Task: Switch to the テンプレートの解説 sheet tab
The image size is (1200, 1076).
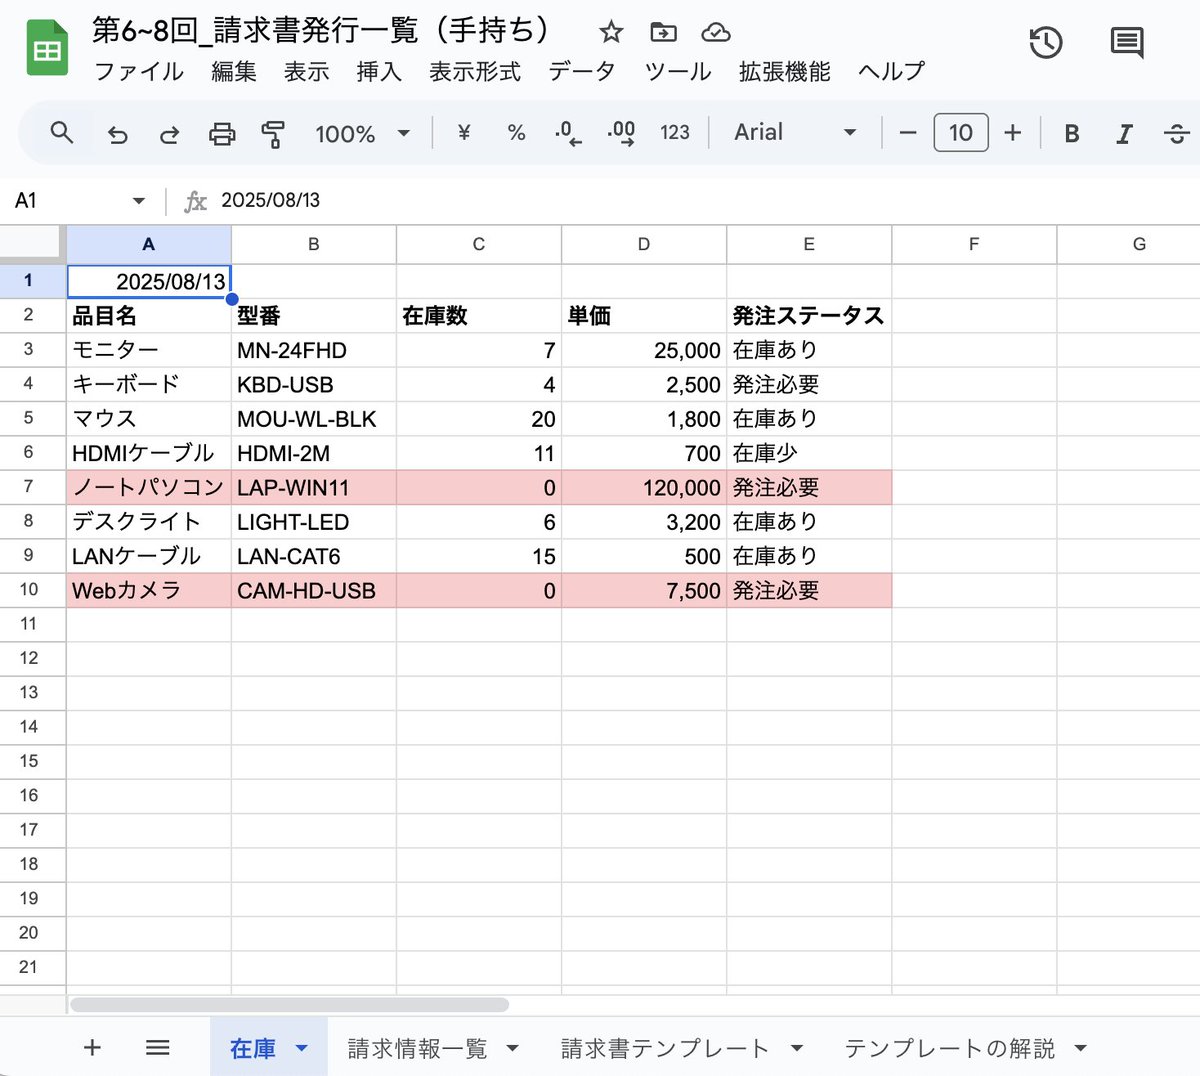Action: pyautogui.click(x=950, y=1048)
